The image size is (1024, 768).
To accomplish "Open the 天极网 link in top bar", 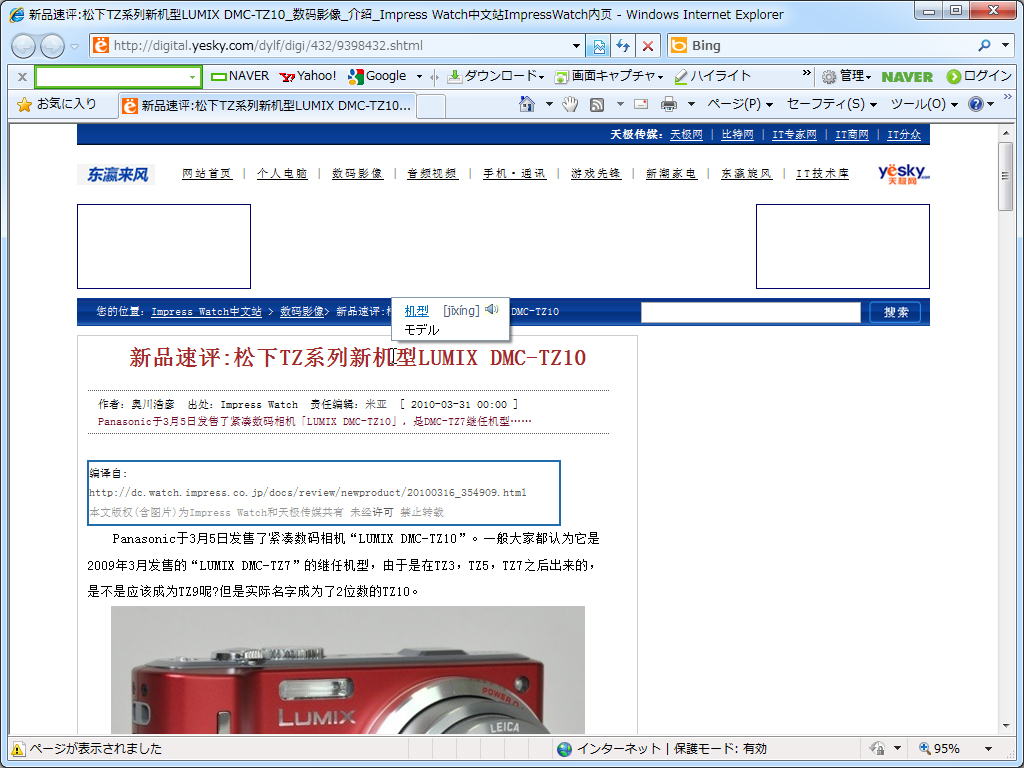I will pos(686,135).
